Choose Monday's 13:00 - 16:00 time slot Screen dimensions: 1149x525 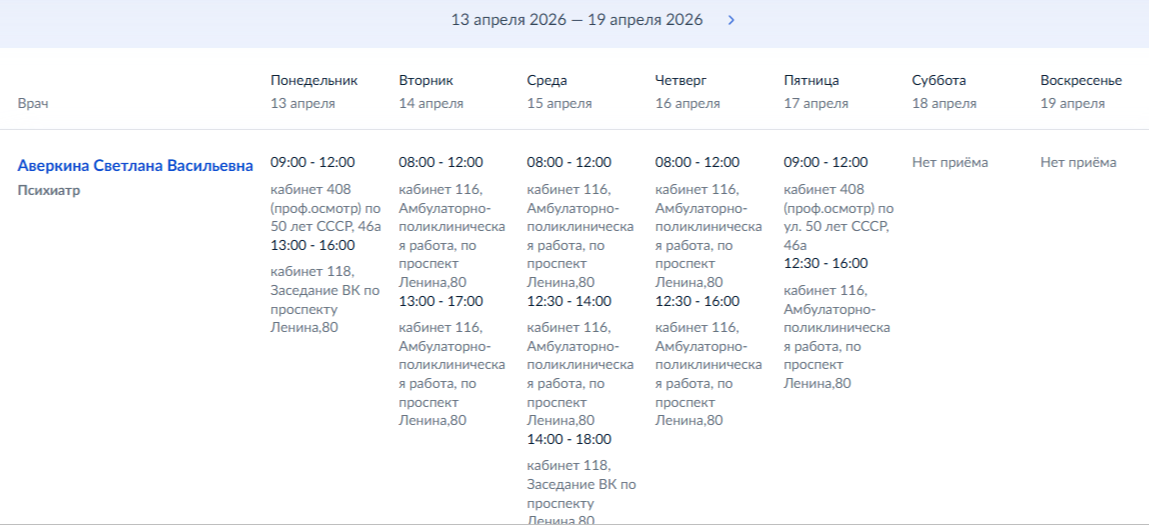(x=312, y=244)
